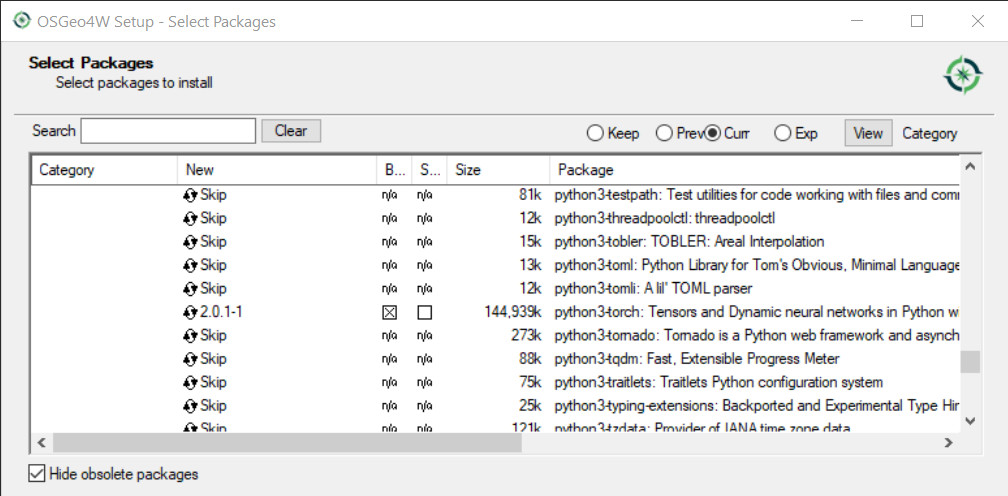Select python3-toml package description

point(757,265)
